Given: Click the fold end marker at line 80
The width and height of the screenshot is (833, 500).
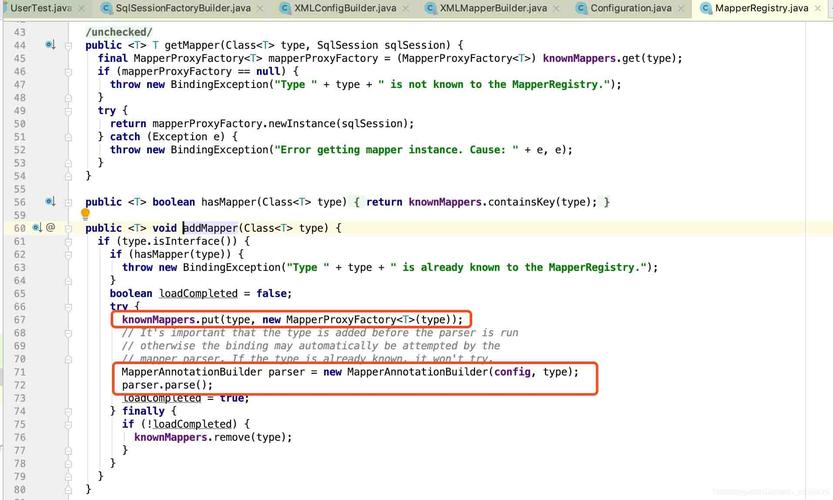Looking at the screenshot, I should (x=69, y=490).
